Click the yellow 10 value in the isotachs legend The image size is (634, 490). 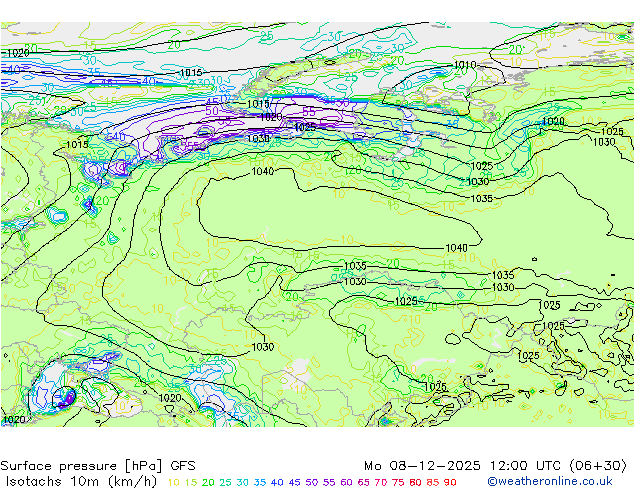point(173,482)
